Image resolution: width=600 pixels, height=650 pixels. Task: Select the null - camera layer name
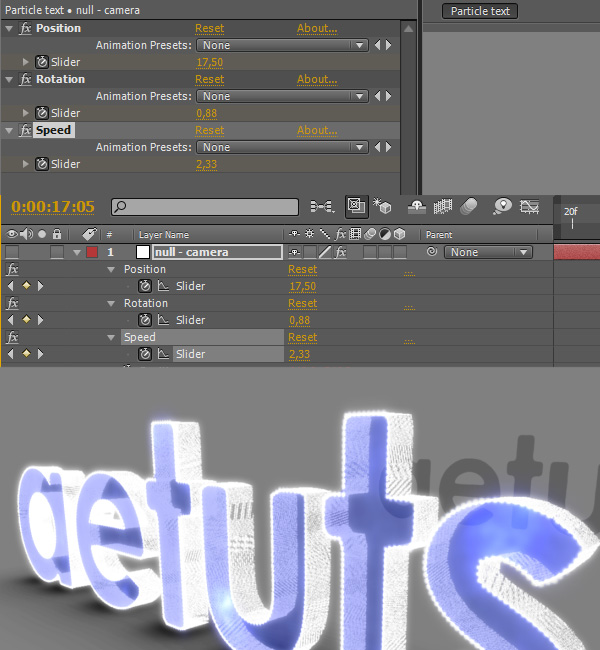click(217, 252)
